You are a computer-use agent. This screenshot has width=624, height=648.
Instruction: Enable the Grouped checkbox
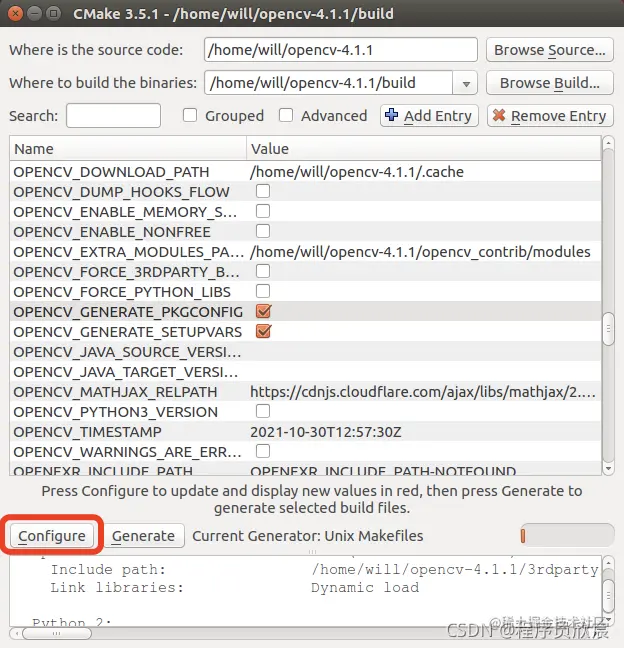point(190,115)
